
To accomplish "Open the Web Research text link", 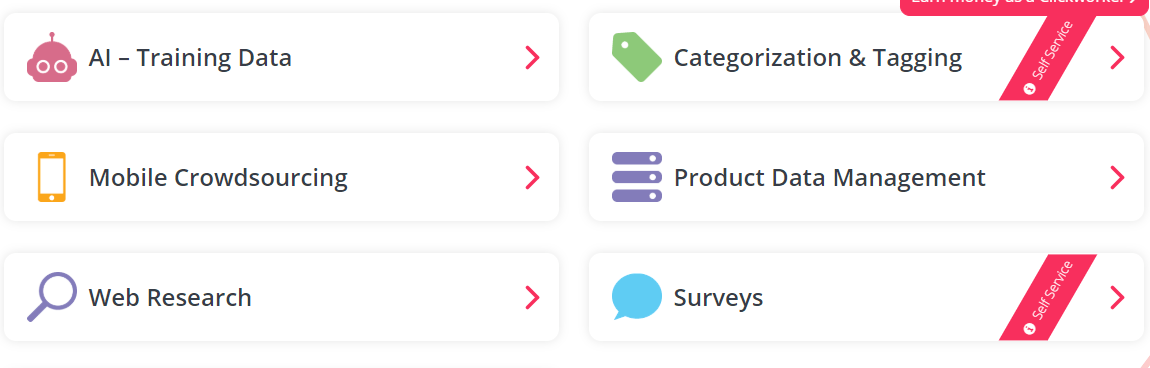I will (x=170, y=298).
